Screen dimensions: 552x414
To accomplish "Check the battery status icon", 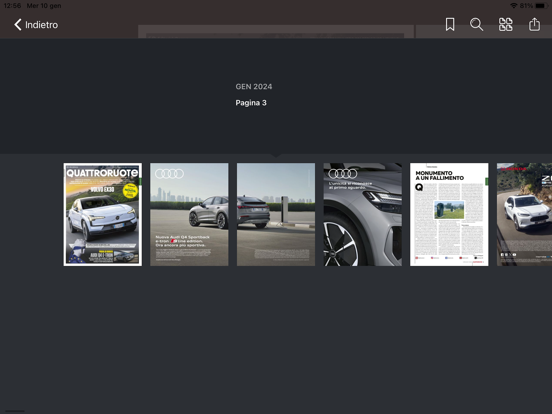I will (x=541, y=6).
